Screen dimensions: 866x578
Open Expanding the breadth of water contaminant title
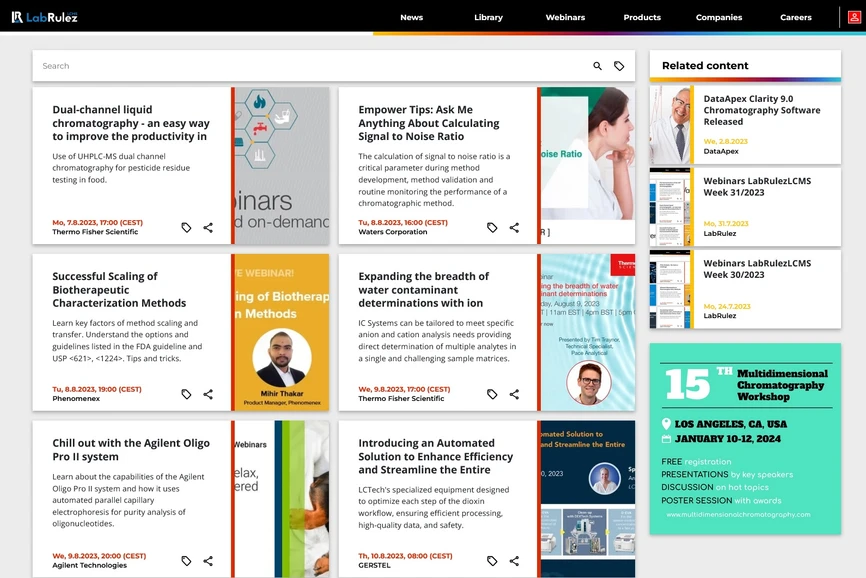pyautogui.click(x=424, y=290)
